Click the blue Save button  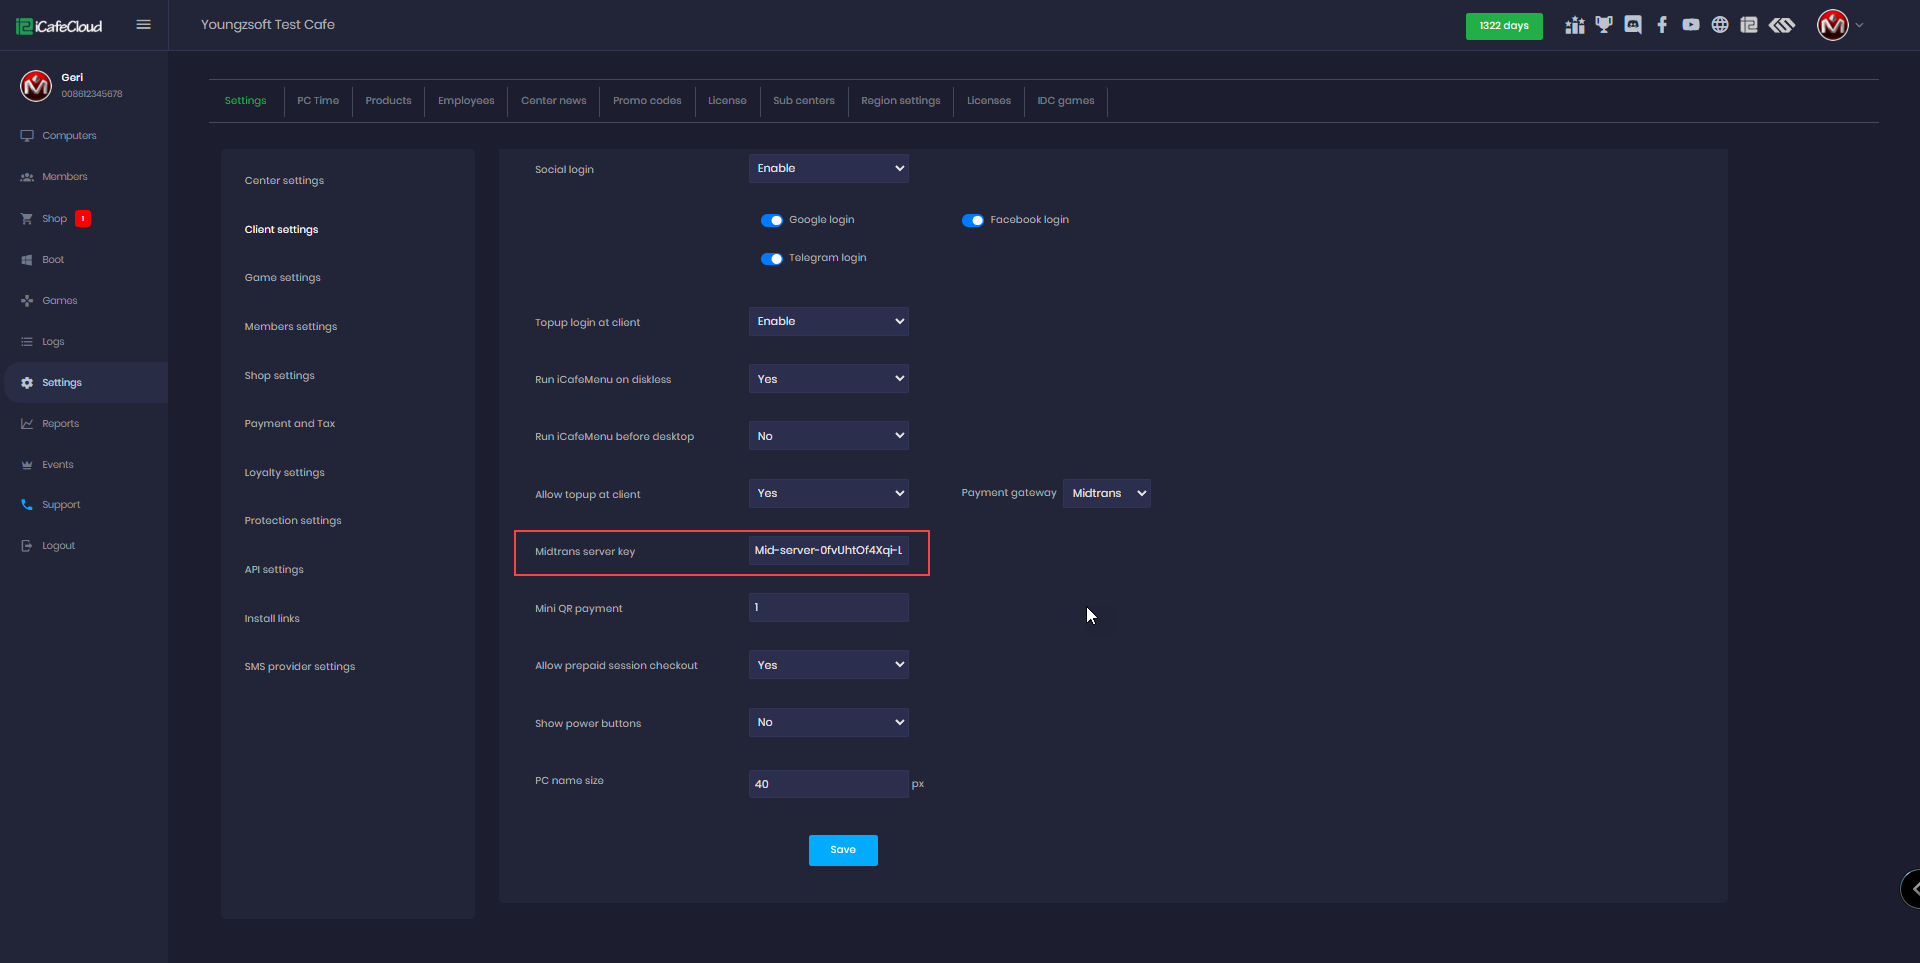click(x=843, y=850)
